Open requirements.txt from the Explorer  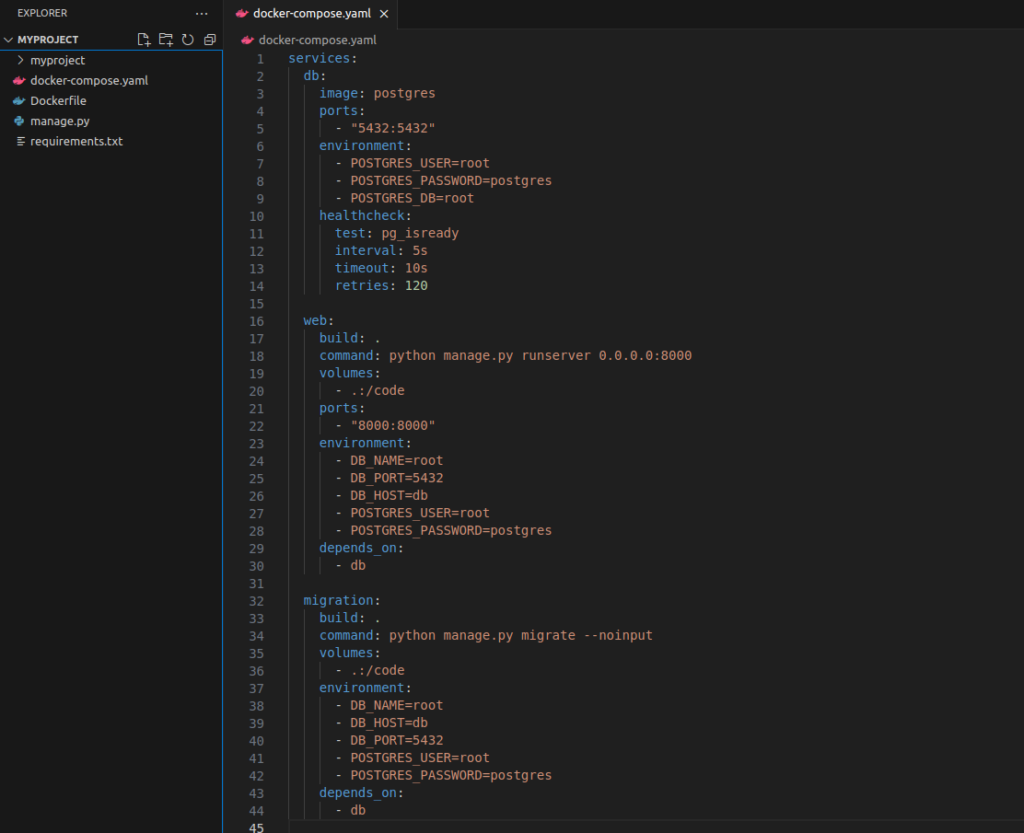pyautogui.click(x=76, y=142)
